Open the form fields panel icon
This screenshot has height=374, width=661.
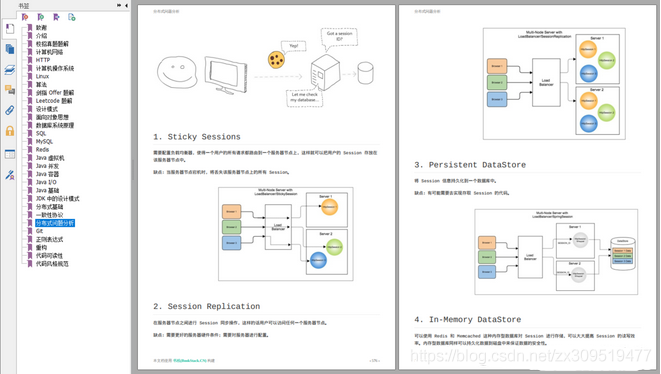click(10, 154)
